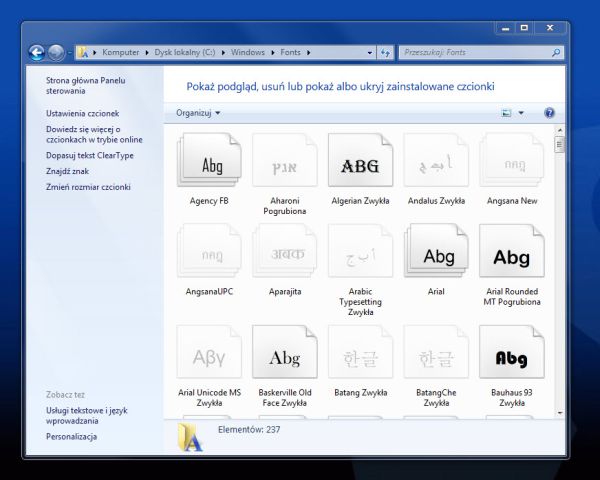Select the Baskerville Old Face Zwykła icon
This screenshot has width=600, height=480.
tap(285, 352)
